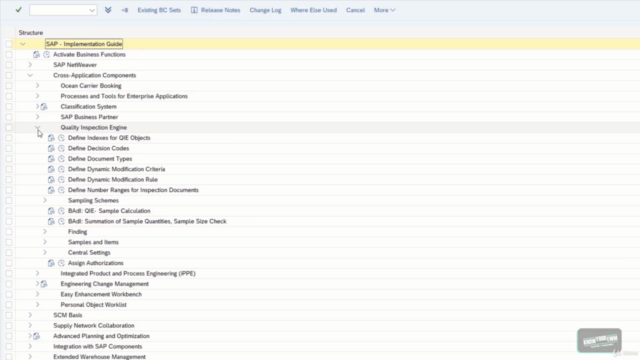Collapse the Quality Inspection Engine node
Image resolution: width=640 pixels, height=360 pixels.
point(38,127)
